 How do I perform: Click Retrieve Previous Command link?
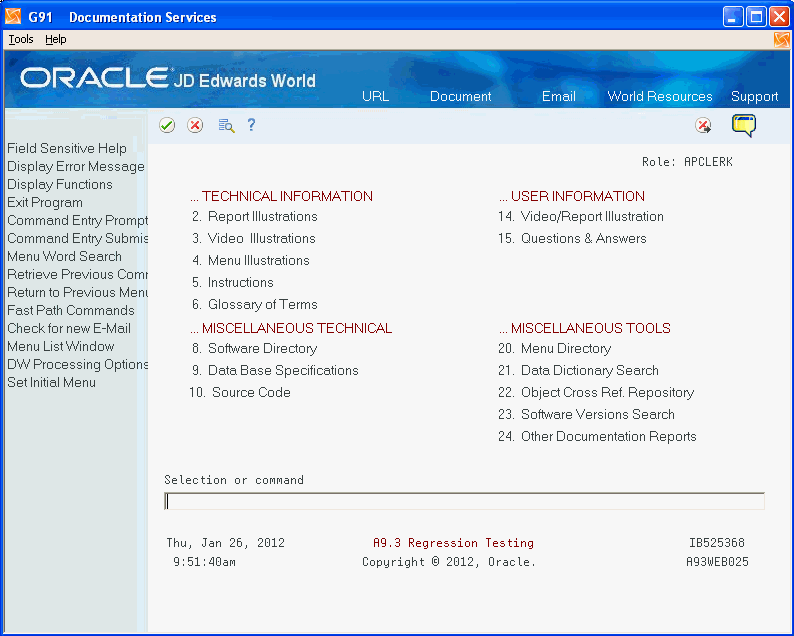[77, 274]
